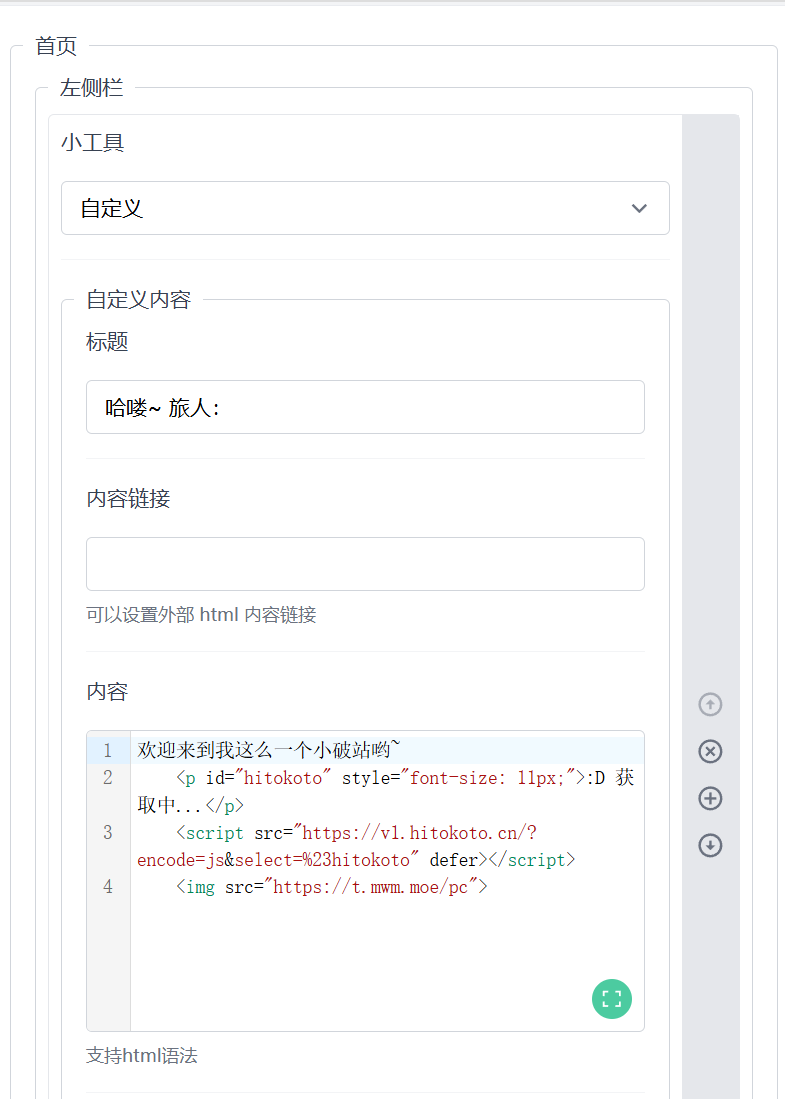Click the 支持html语法 hint text
785x1099 pixels.
[x=142, y=1056]
